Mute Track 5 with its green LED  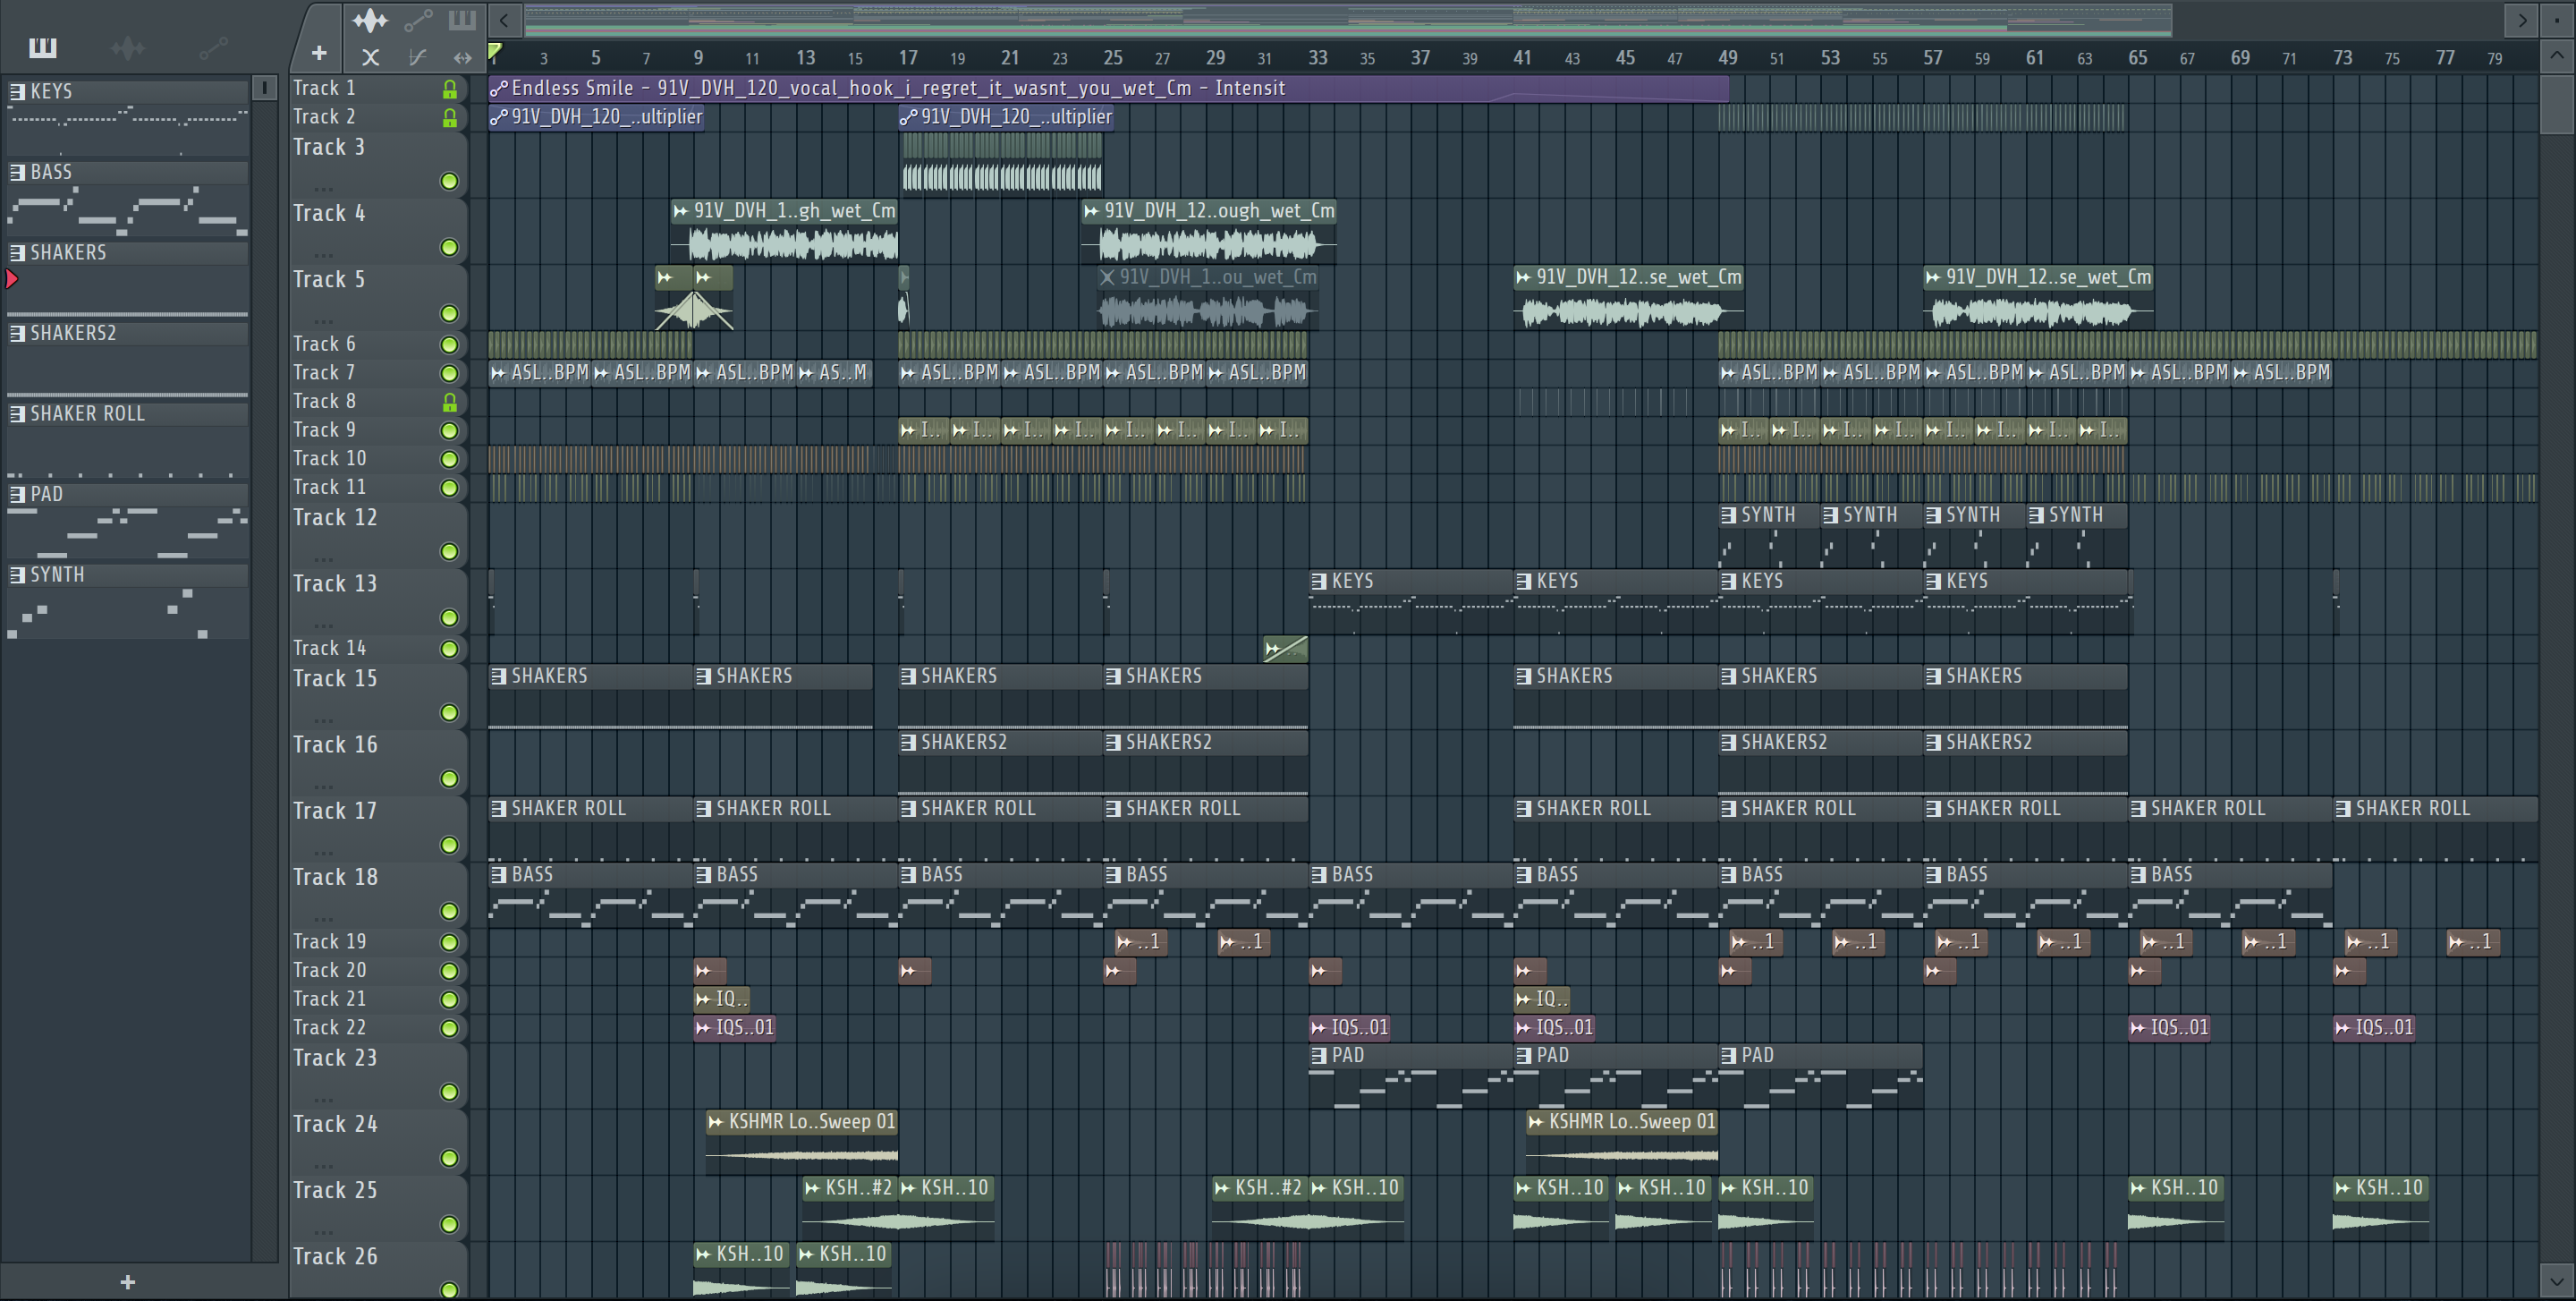450,314
